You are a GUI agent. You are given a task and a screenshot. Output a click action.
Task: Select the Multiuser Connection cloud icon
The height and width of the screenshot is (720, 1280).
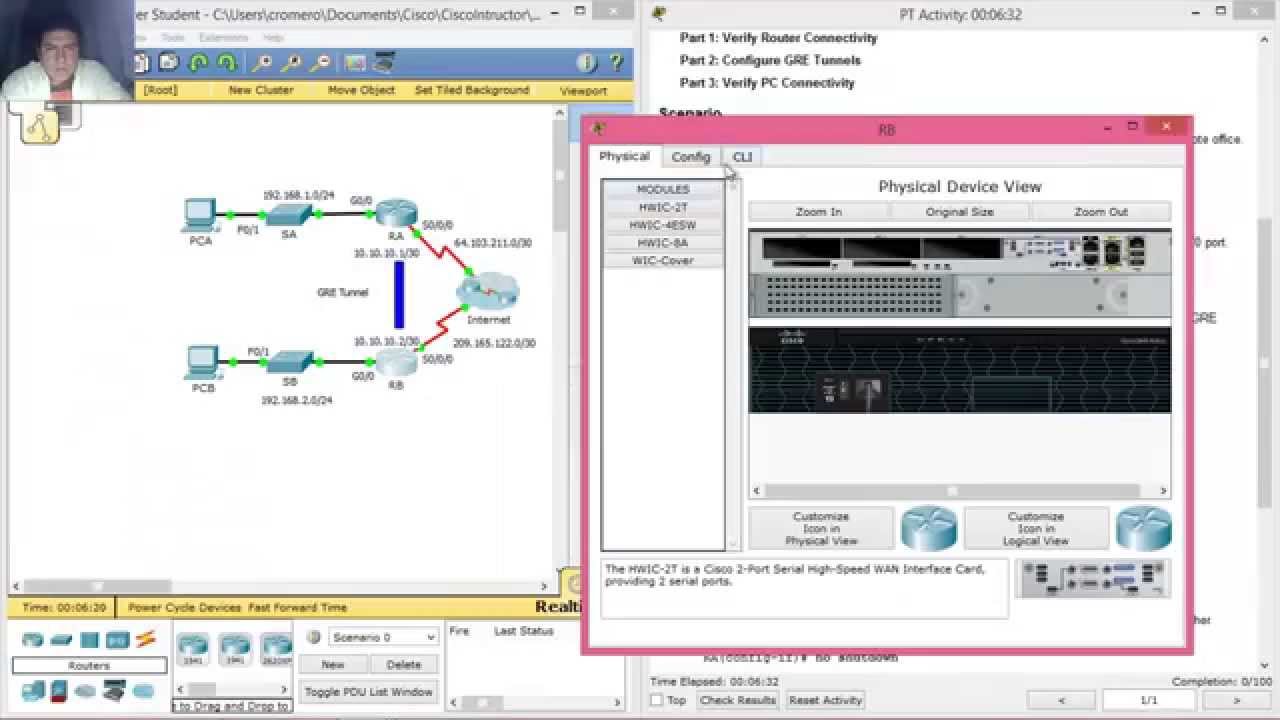point(144,690)
